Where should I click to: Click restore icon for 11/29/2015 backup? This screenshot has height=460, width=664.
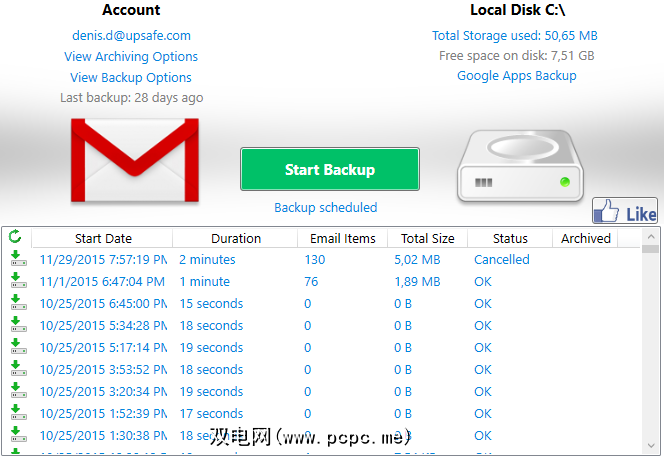[17, 260]
